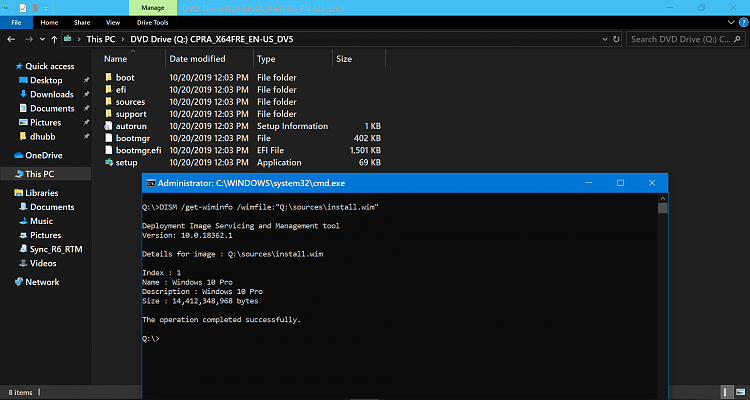Screen dimensions: 750x400
Task: Click 8 items status bar text
Action: point(20,392)
